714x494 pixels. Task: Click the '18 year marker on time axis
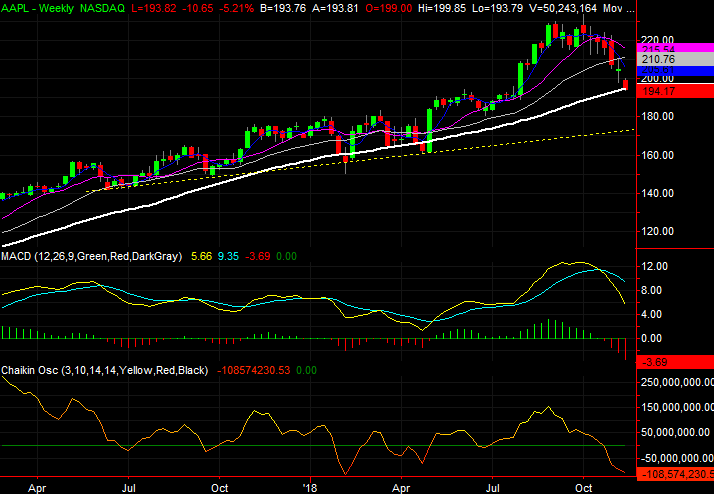tap(310, 488)
